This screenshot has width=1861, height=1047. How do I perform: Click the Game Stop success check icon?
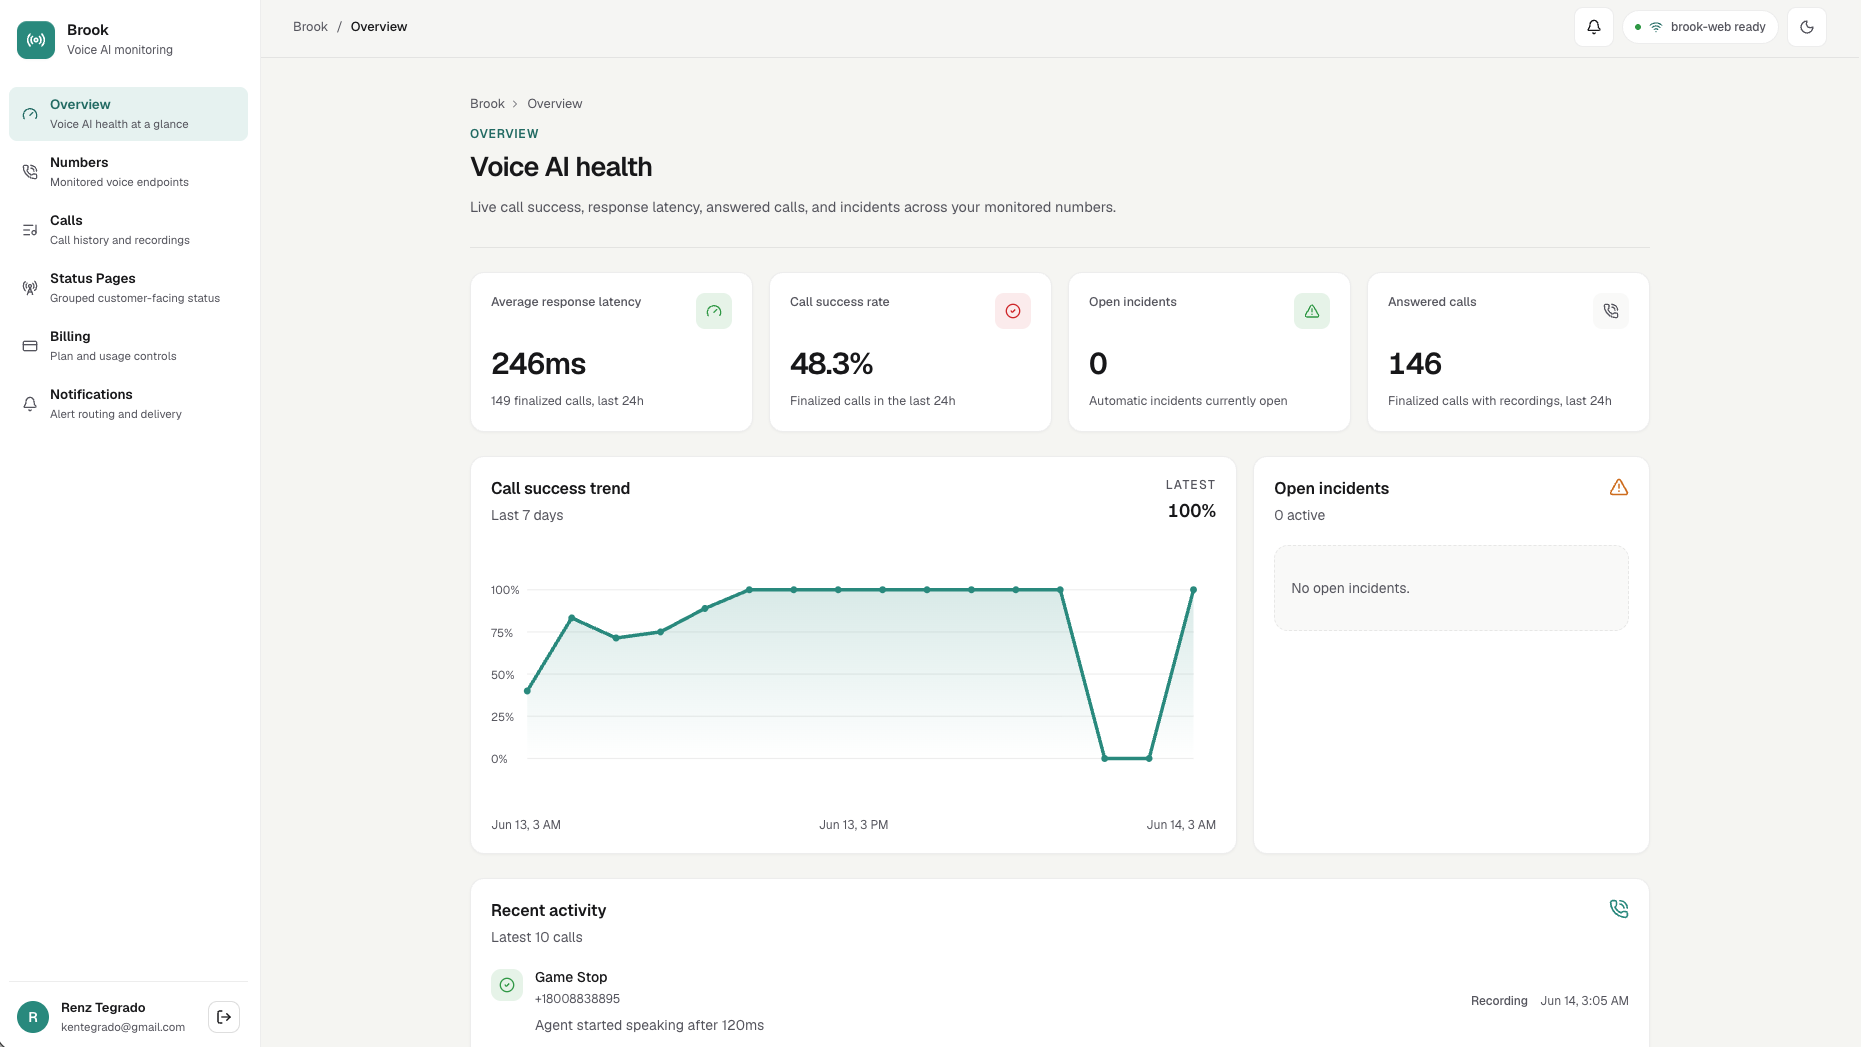coord(507,985)
